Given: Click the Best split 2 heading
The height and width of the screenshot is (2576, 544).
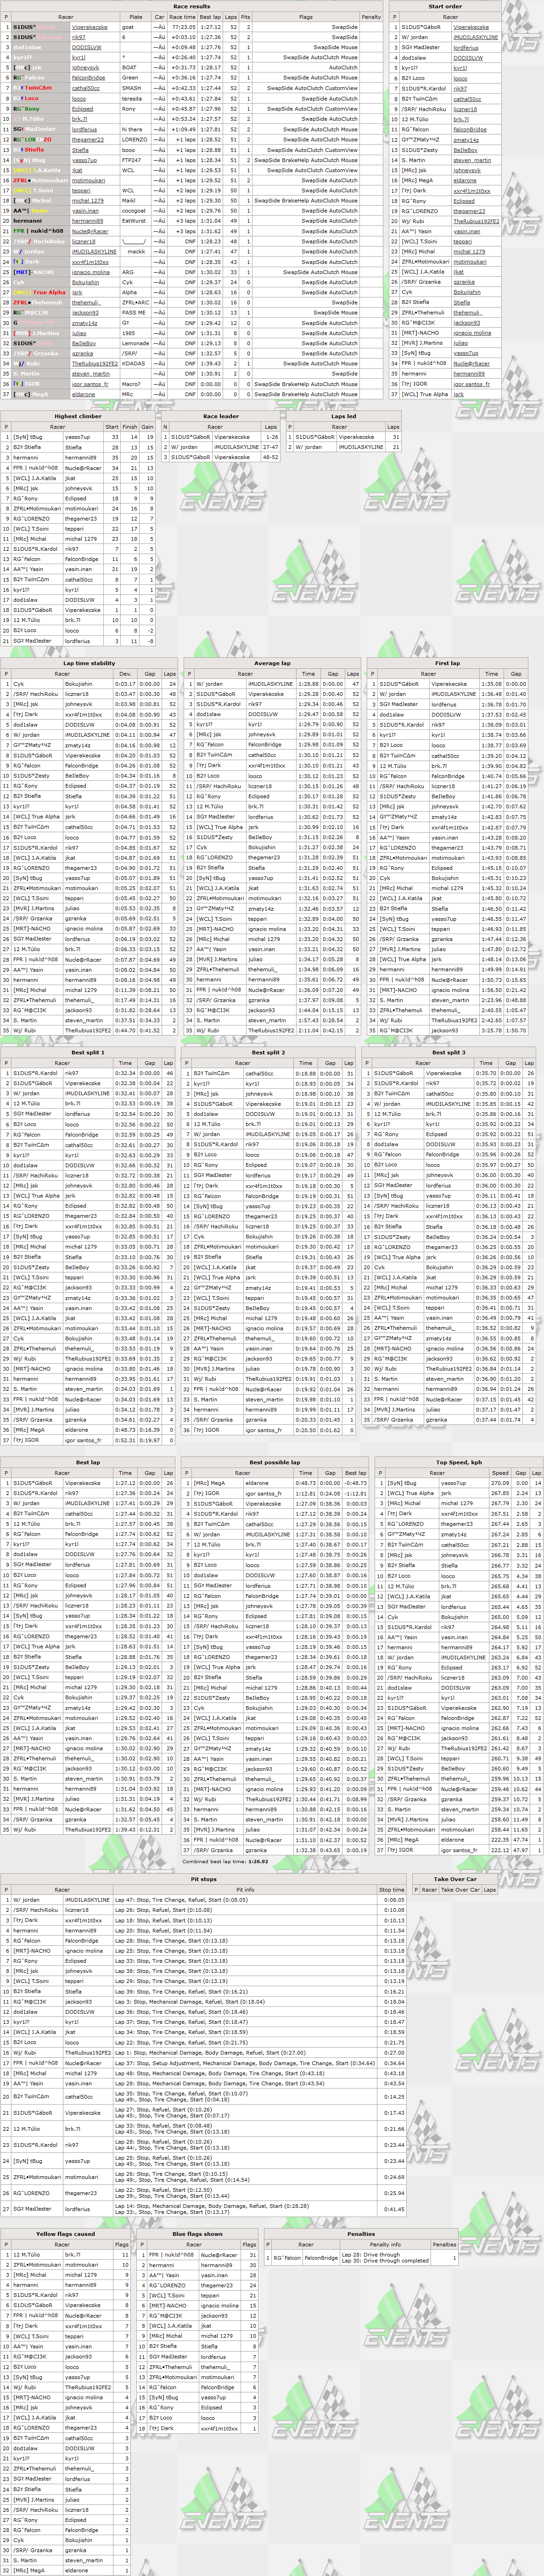Looking at the screenshot, I should [x=268, y=1052].
